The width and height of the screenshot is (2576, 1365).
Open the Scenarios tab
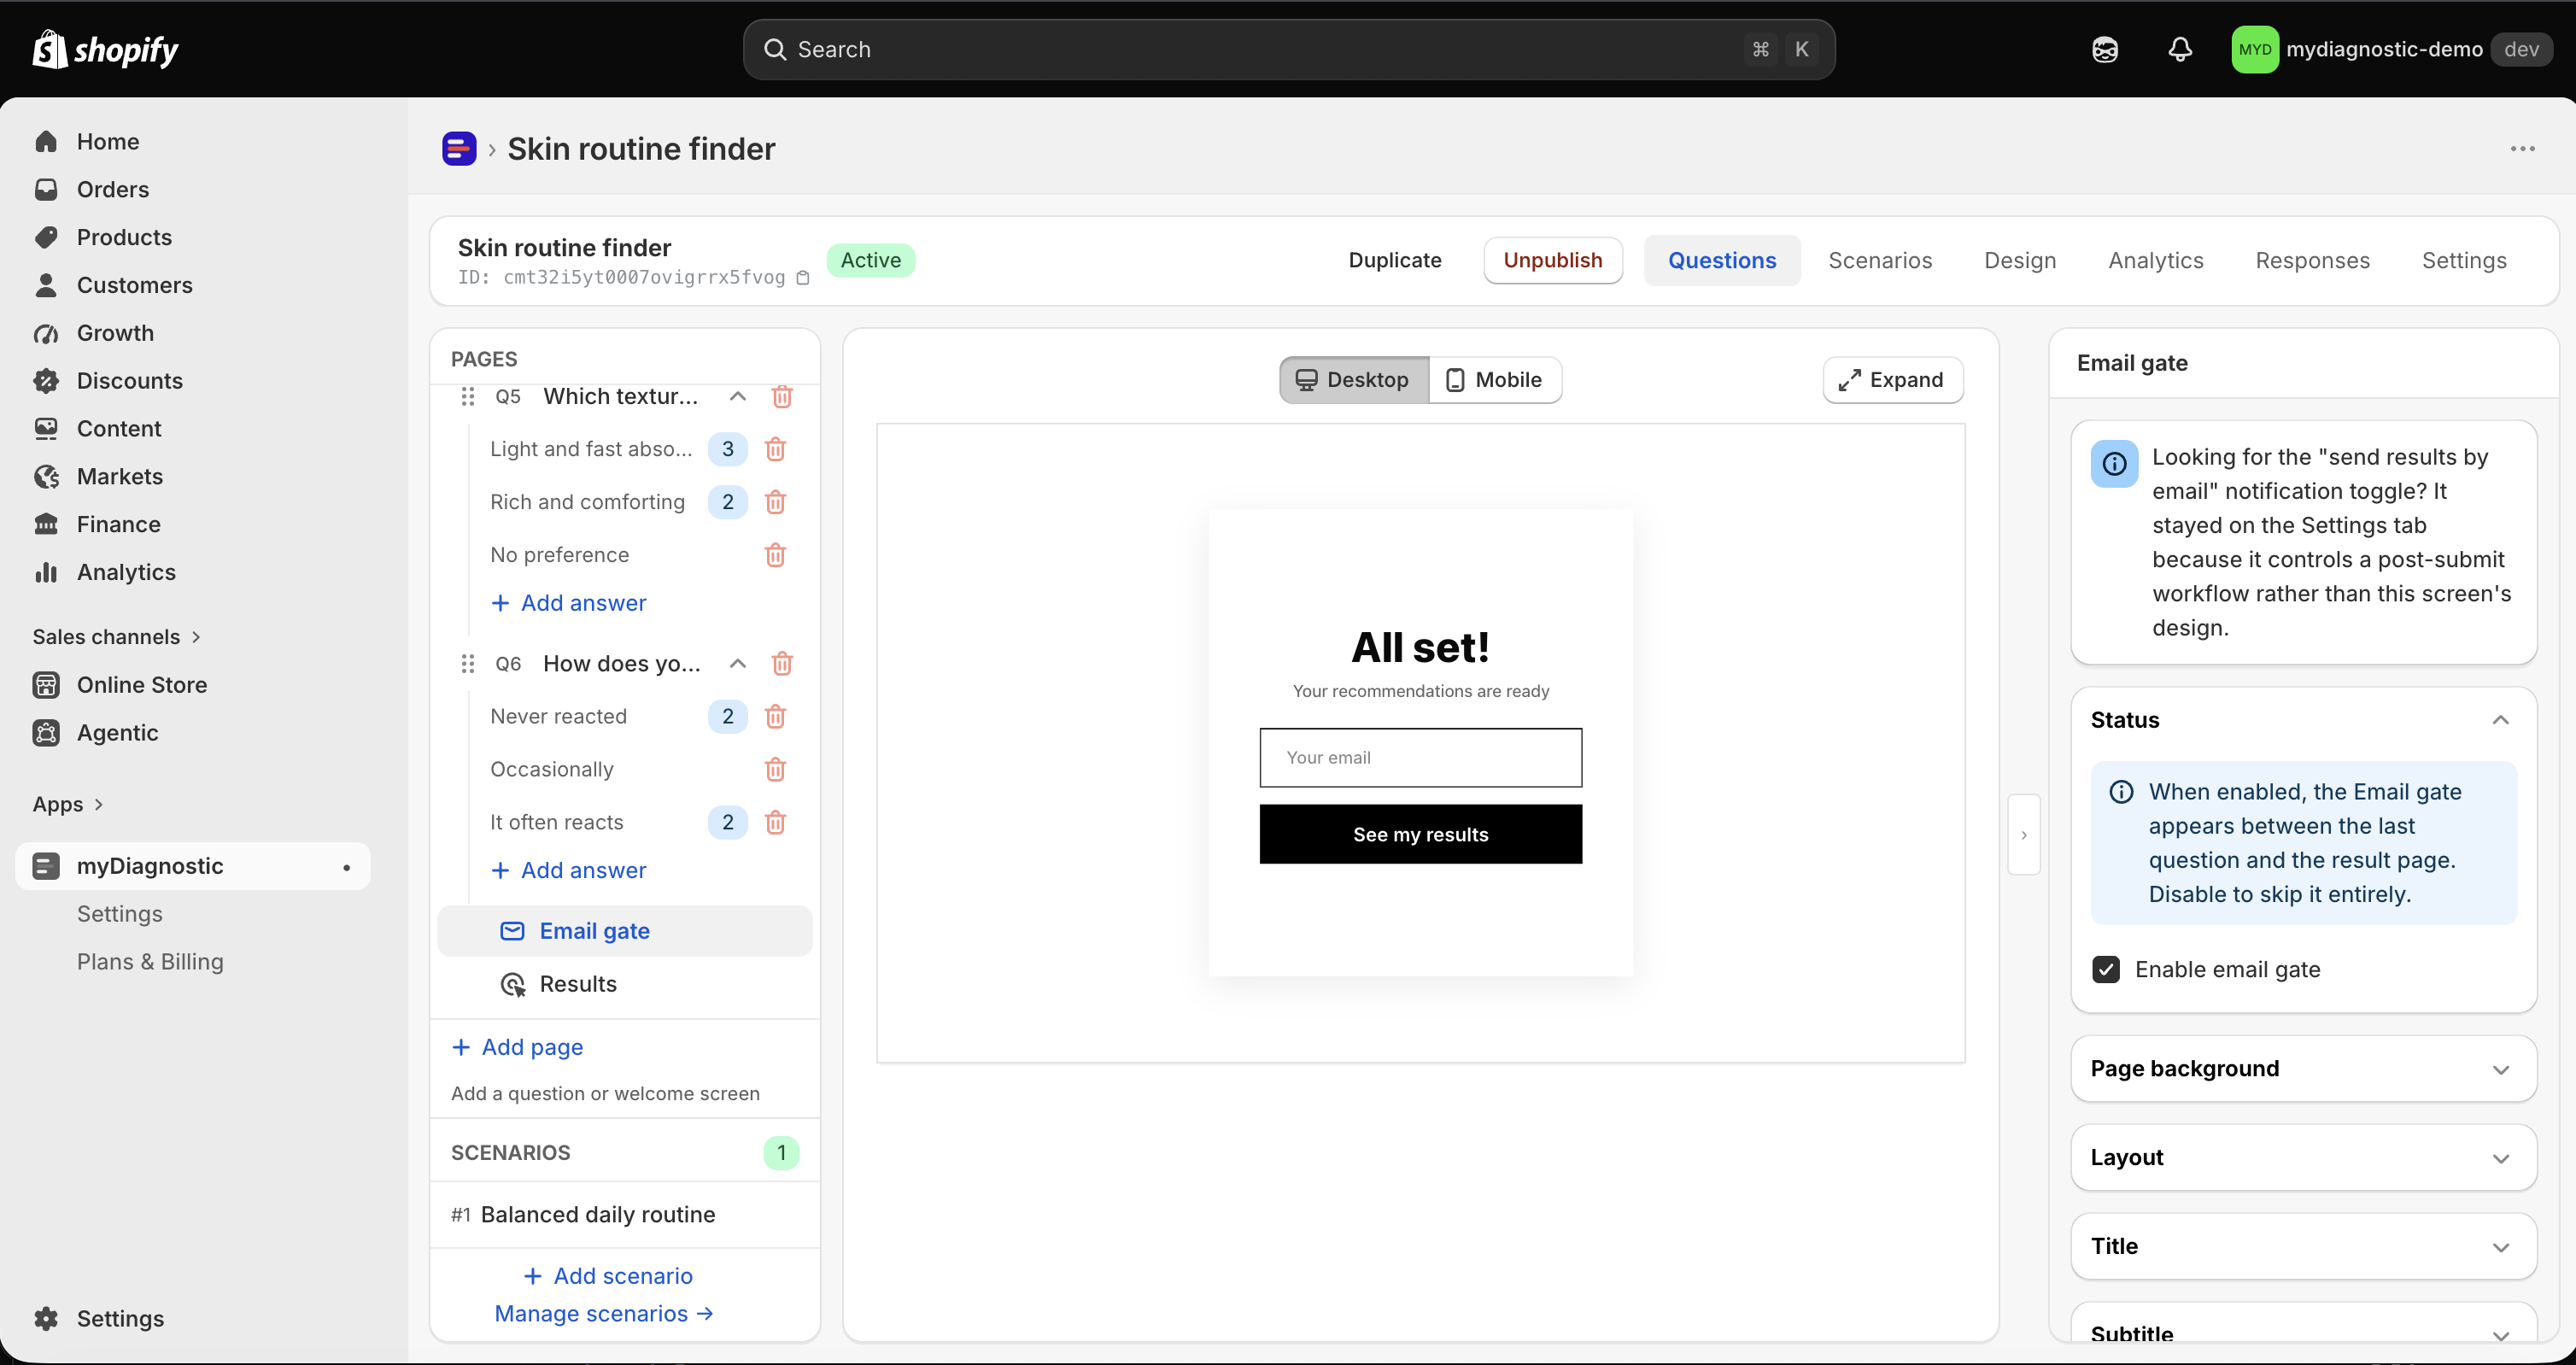click(1880, 260)
